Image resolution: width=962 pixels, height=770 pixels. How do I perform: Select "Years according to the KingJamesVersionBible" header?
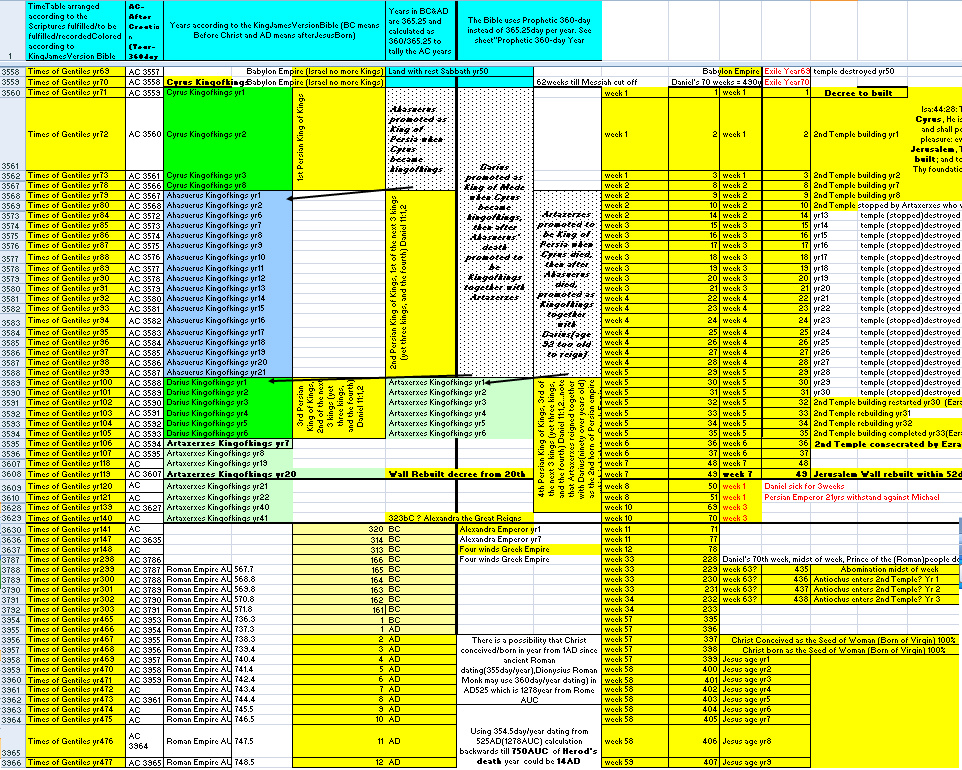pyautogui.click(x=274, y=31)
